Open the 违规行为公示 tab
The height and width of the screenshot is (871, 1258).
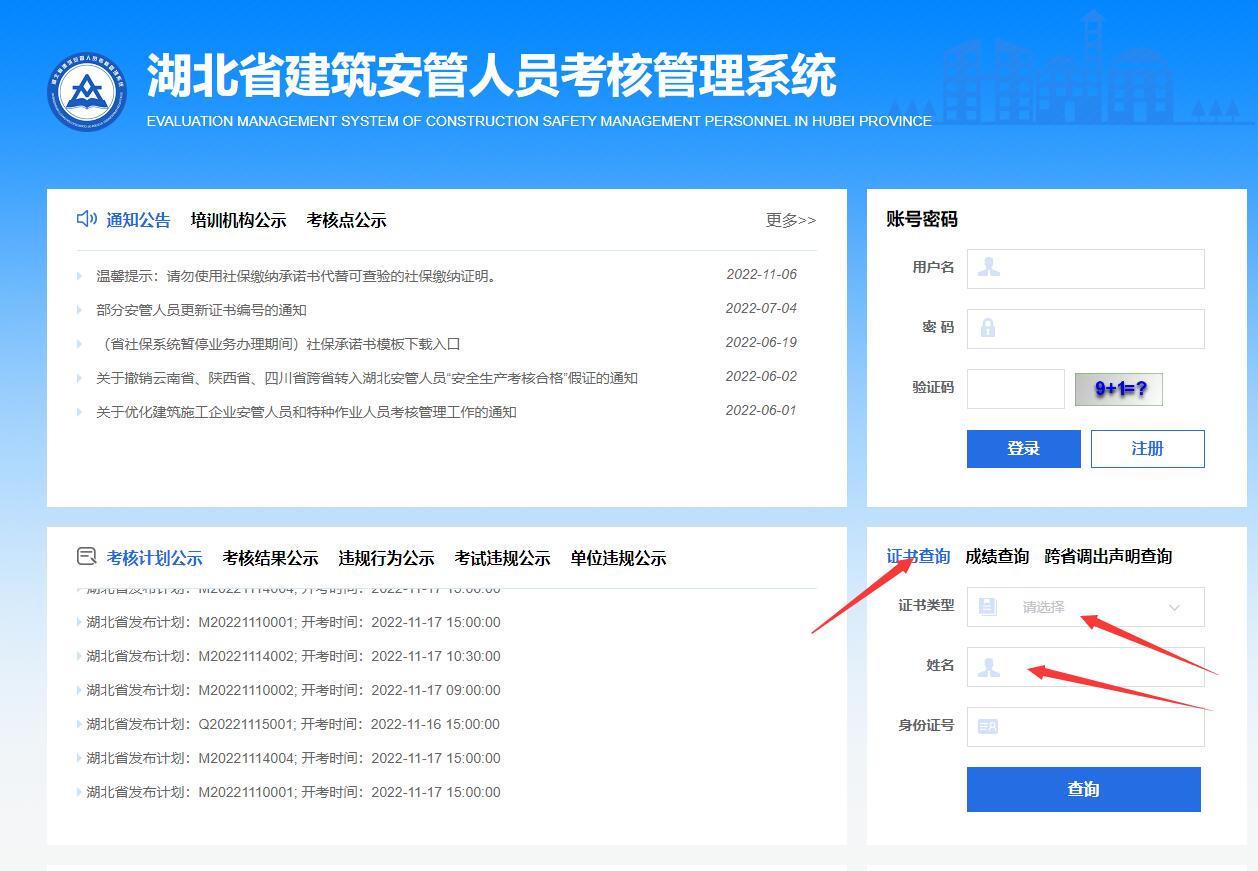pos(387,558)
